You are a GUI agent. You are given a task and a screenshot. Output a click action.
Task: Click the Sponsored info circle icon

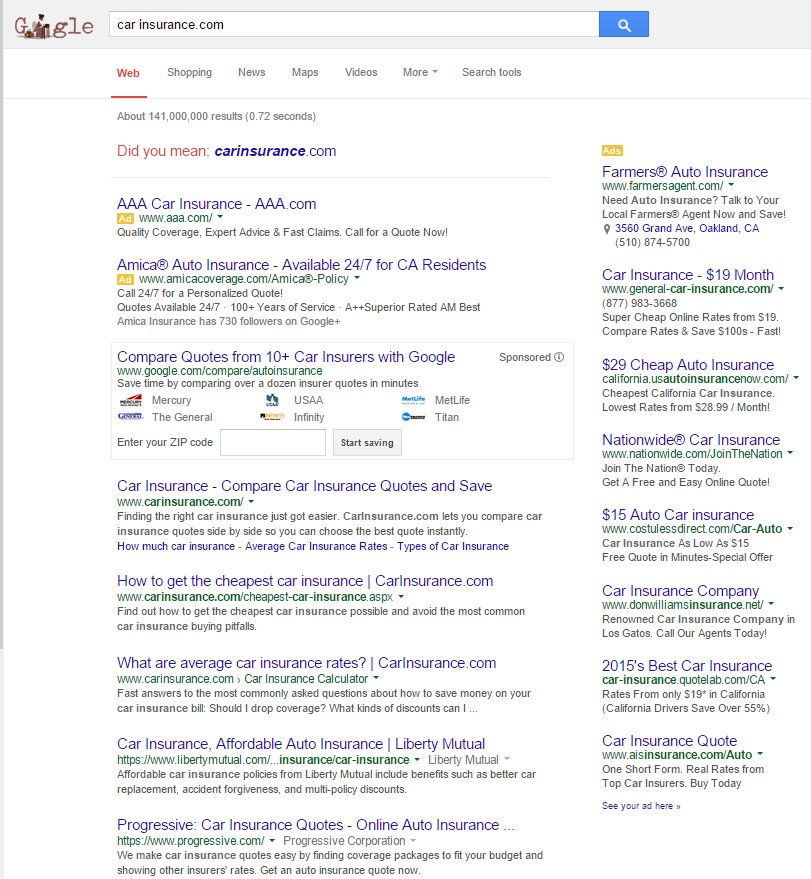click(559, 357)
